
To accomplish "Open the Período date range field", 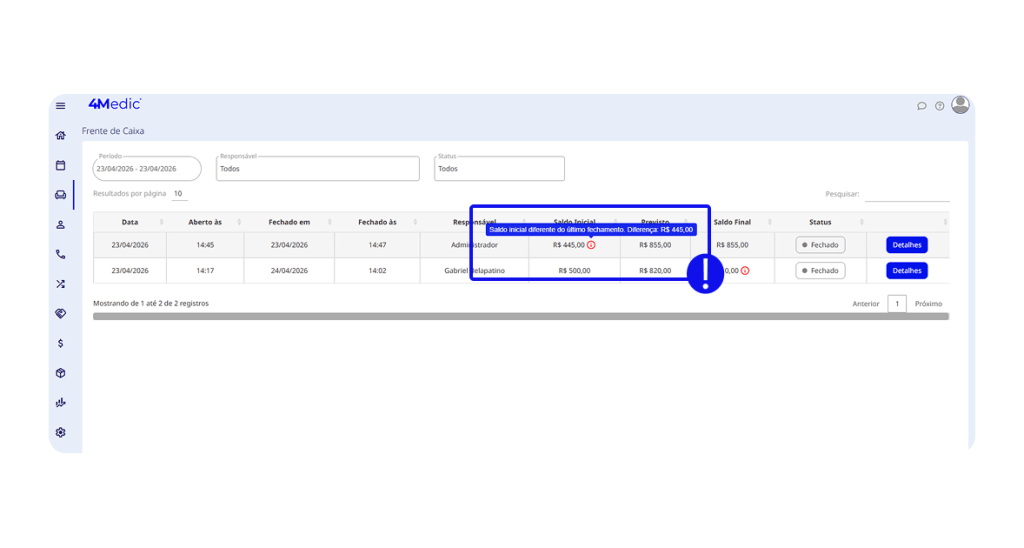I will click(x=146, y=169).
